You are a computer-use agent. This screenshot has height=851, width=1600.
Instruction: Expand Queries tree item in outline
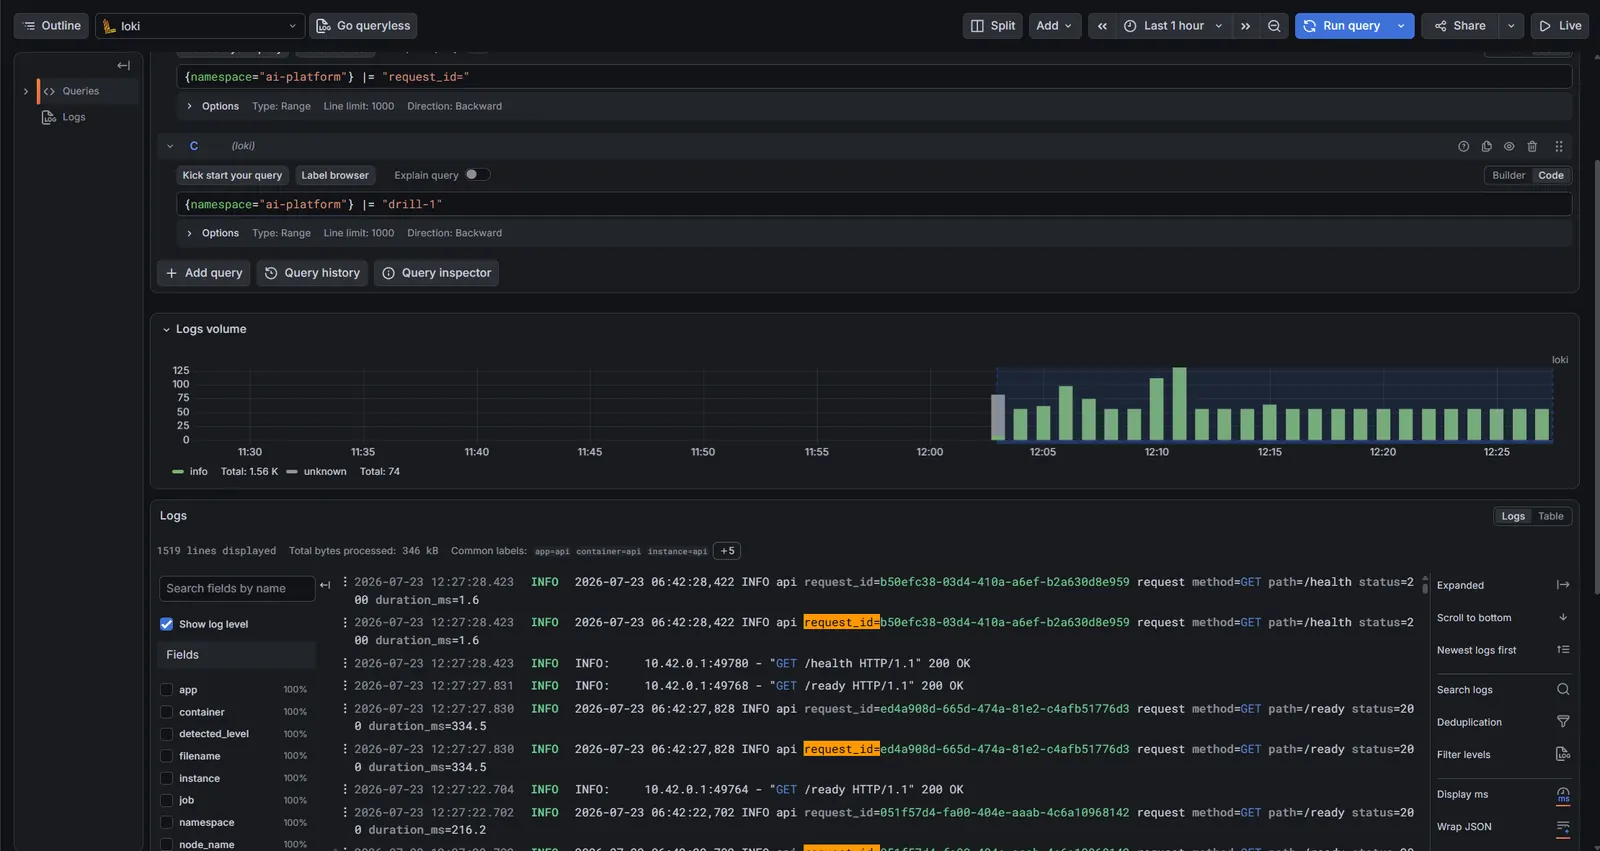point(26,91)
